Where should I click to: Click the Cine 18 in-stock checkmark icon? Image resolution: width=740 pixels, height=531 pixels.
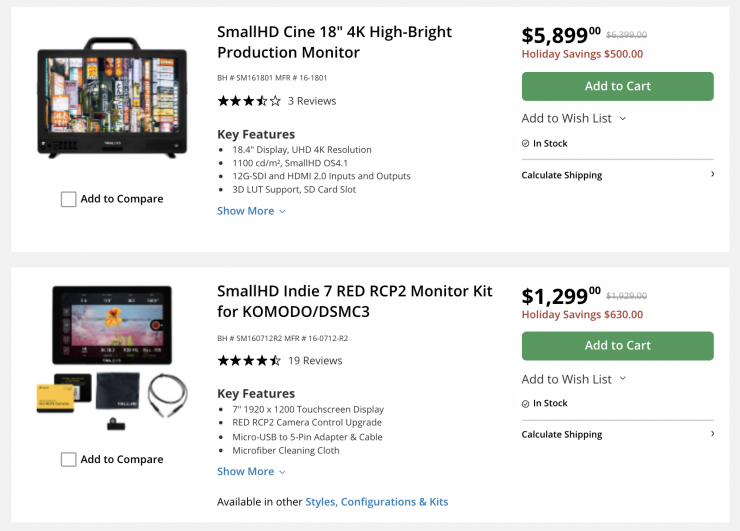[x=526, y=144]
